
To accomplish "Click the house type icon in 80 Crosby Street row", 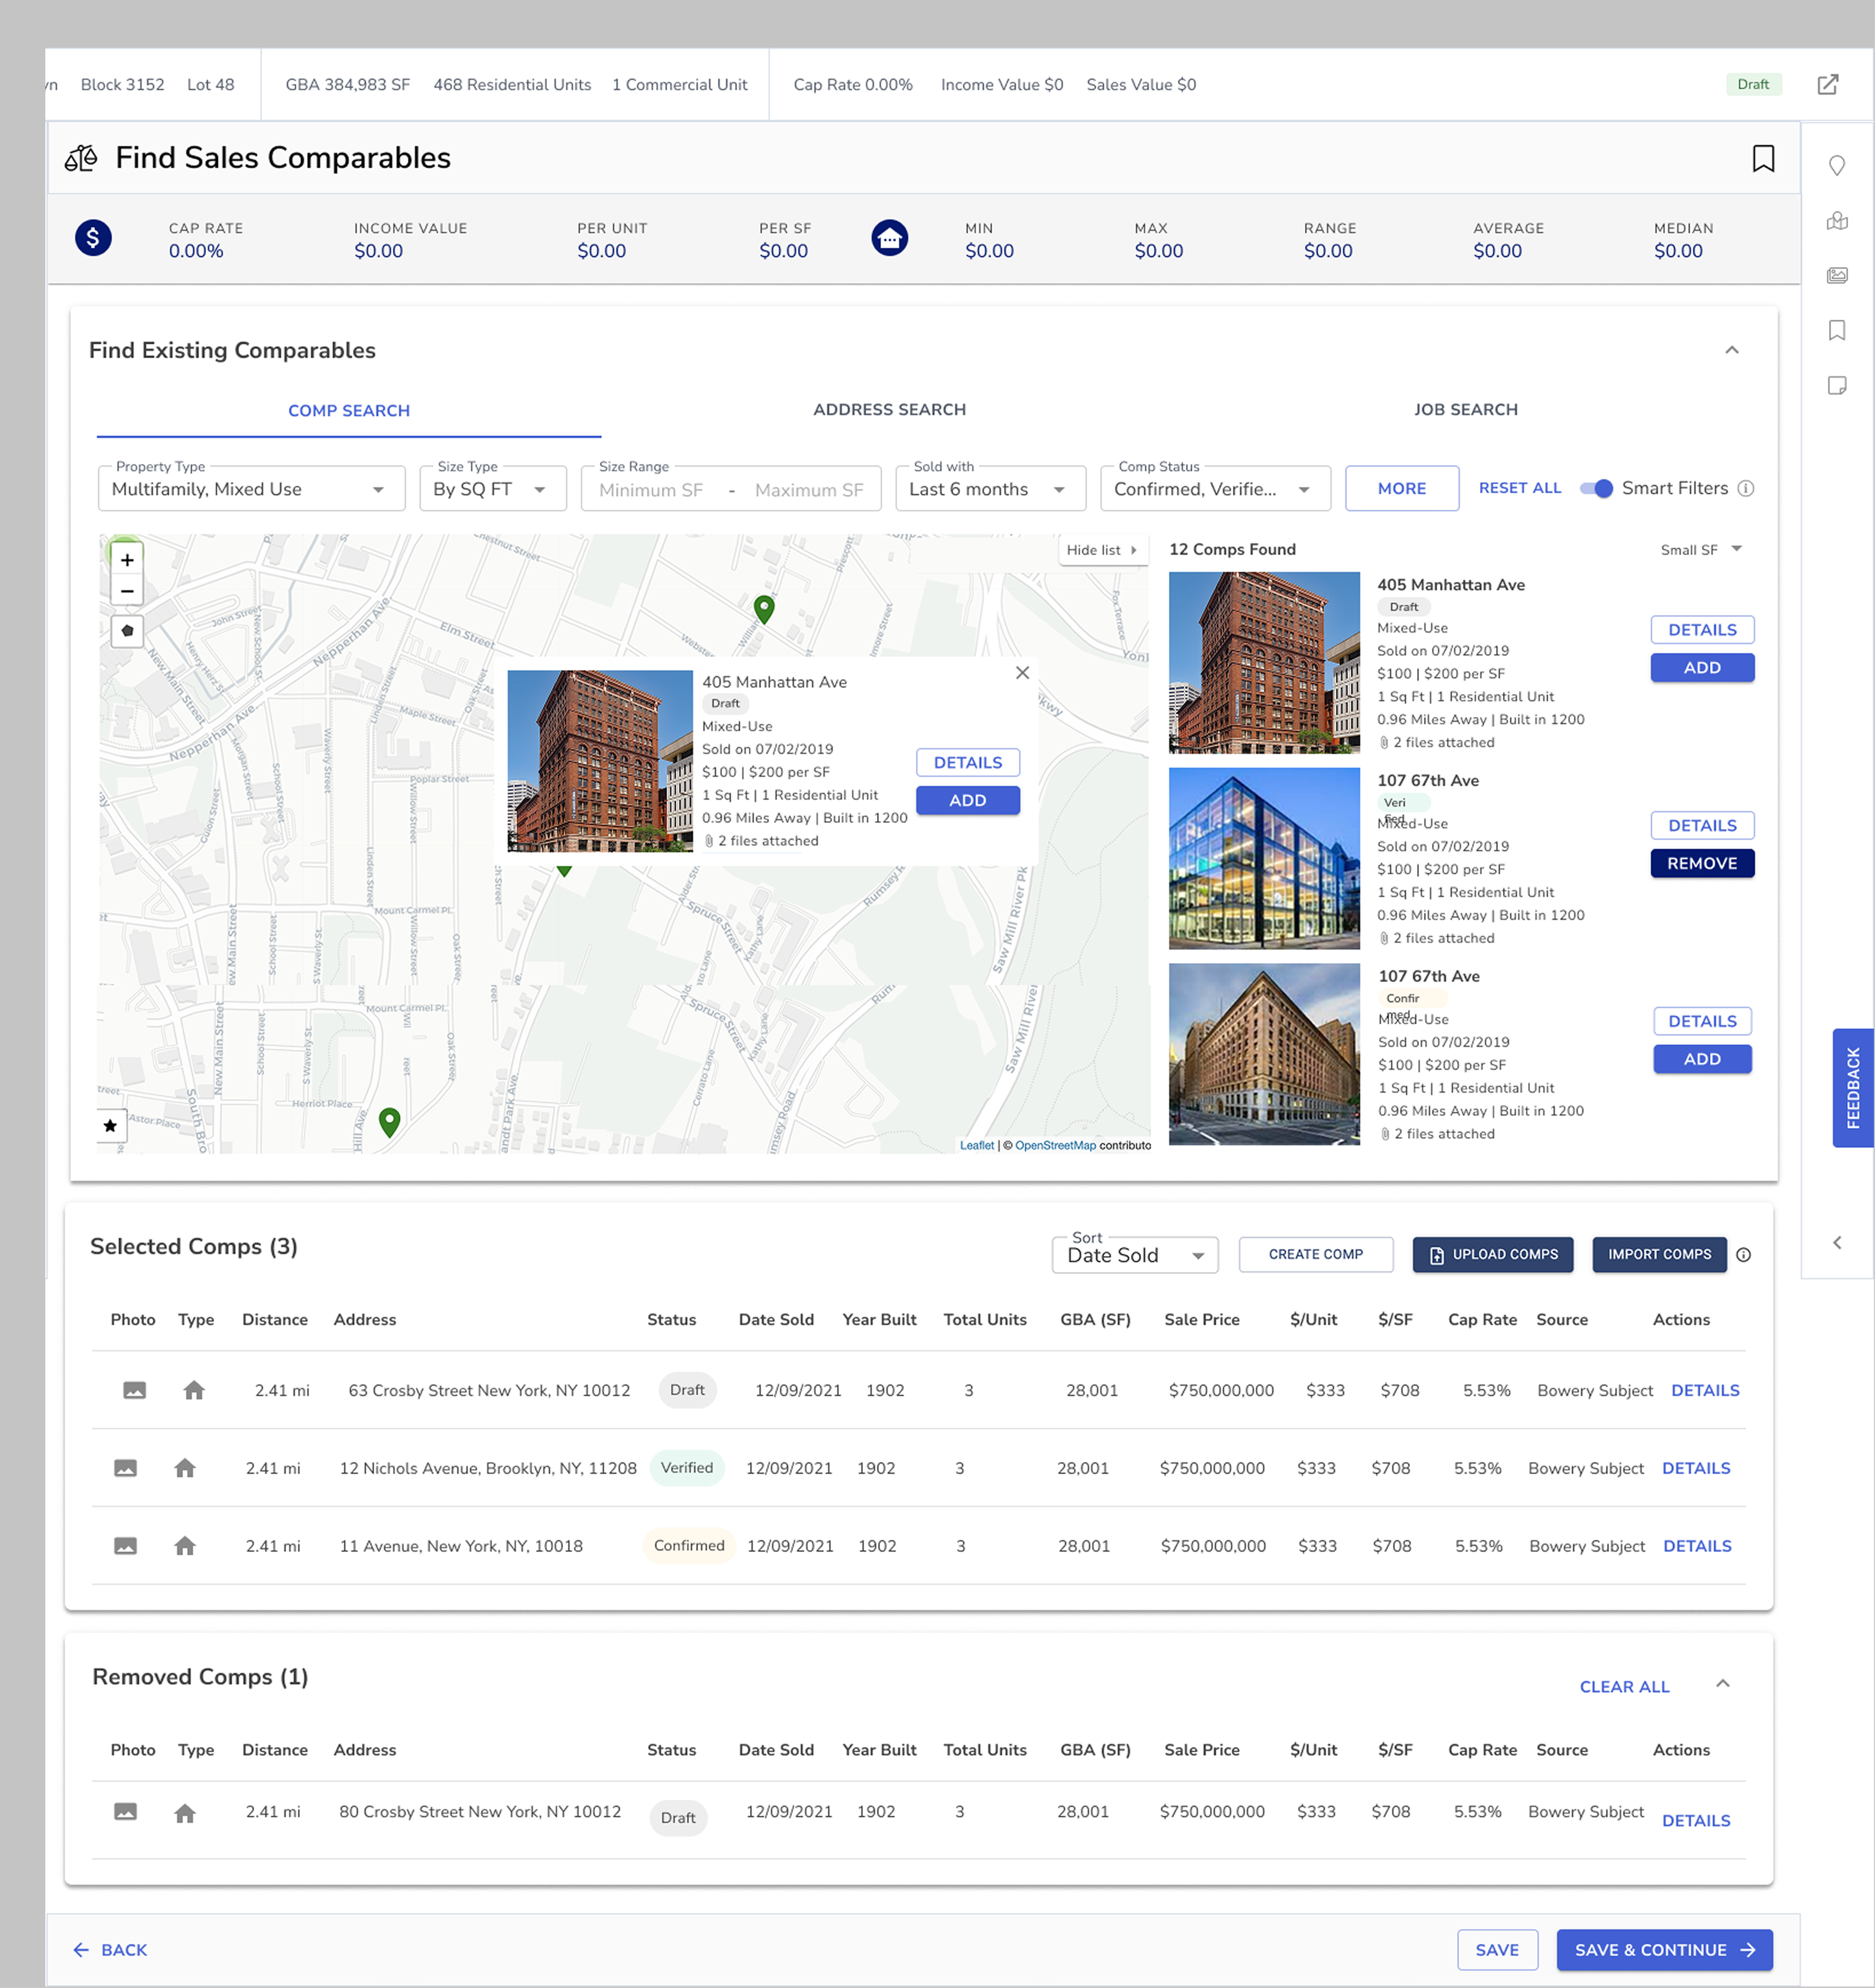I will point(185,1813).
